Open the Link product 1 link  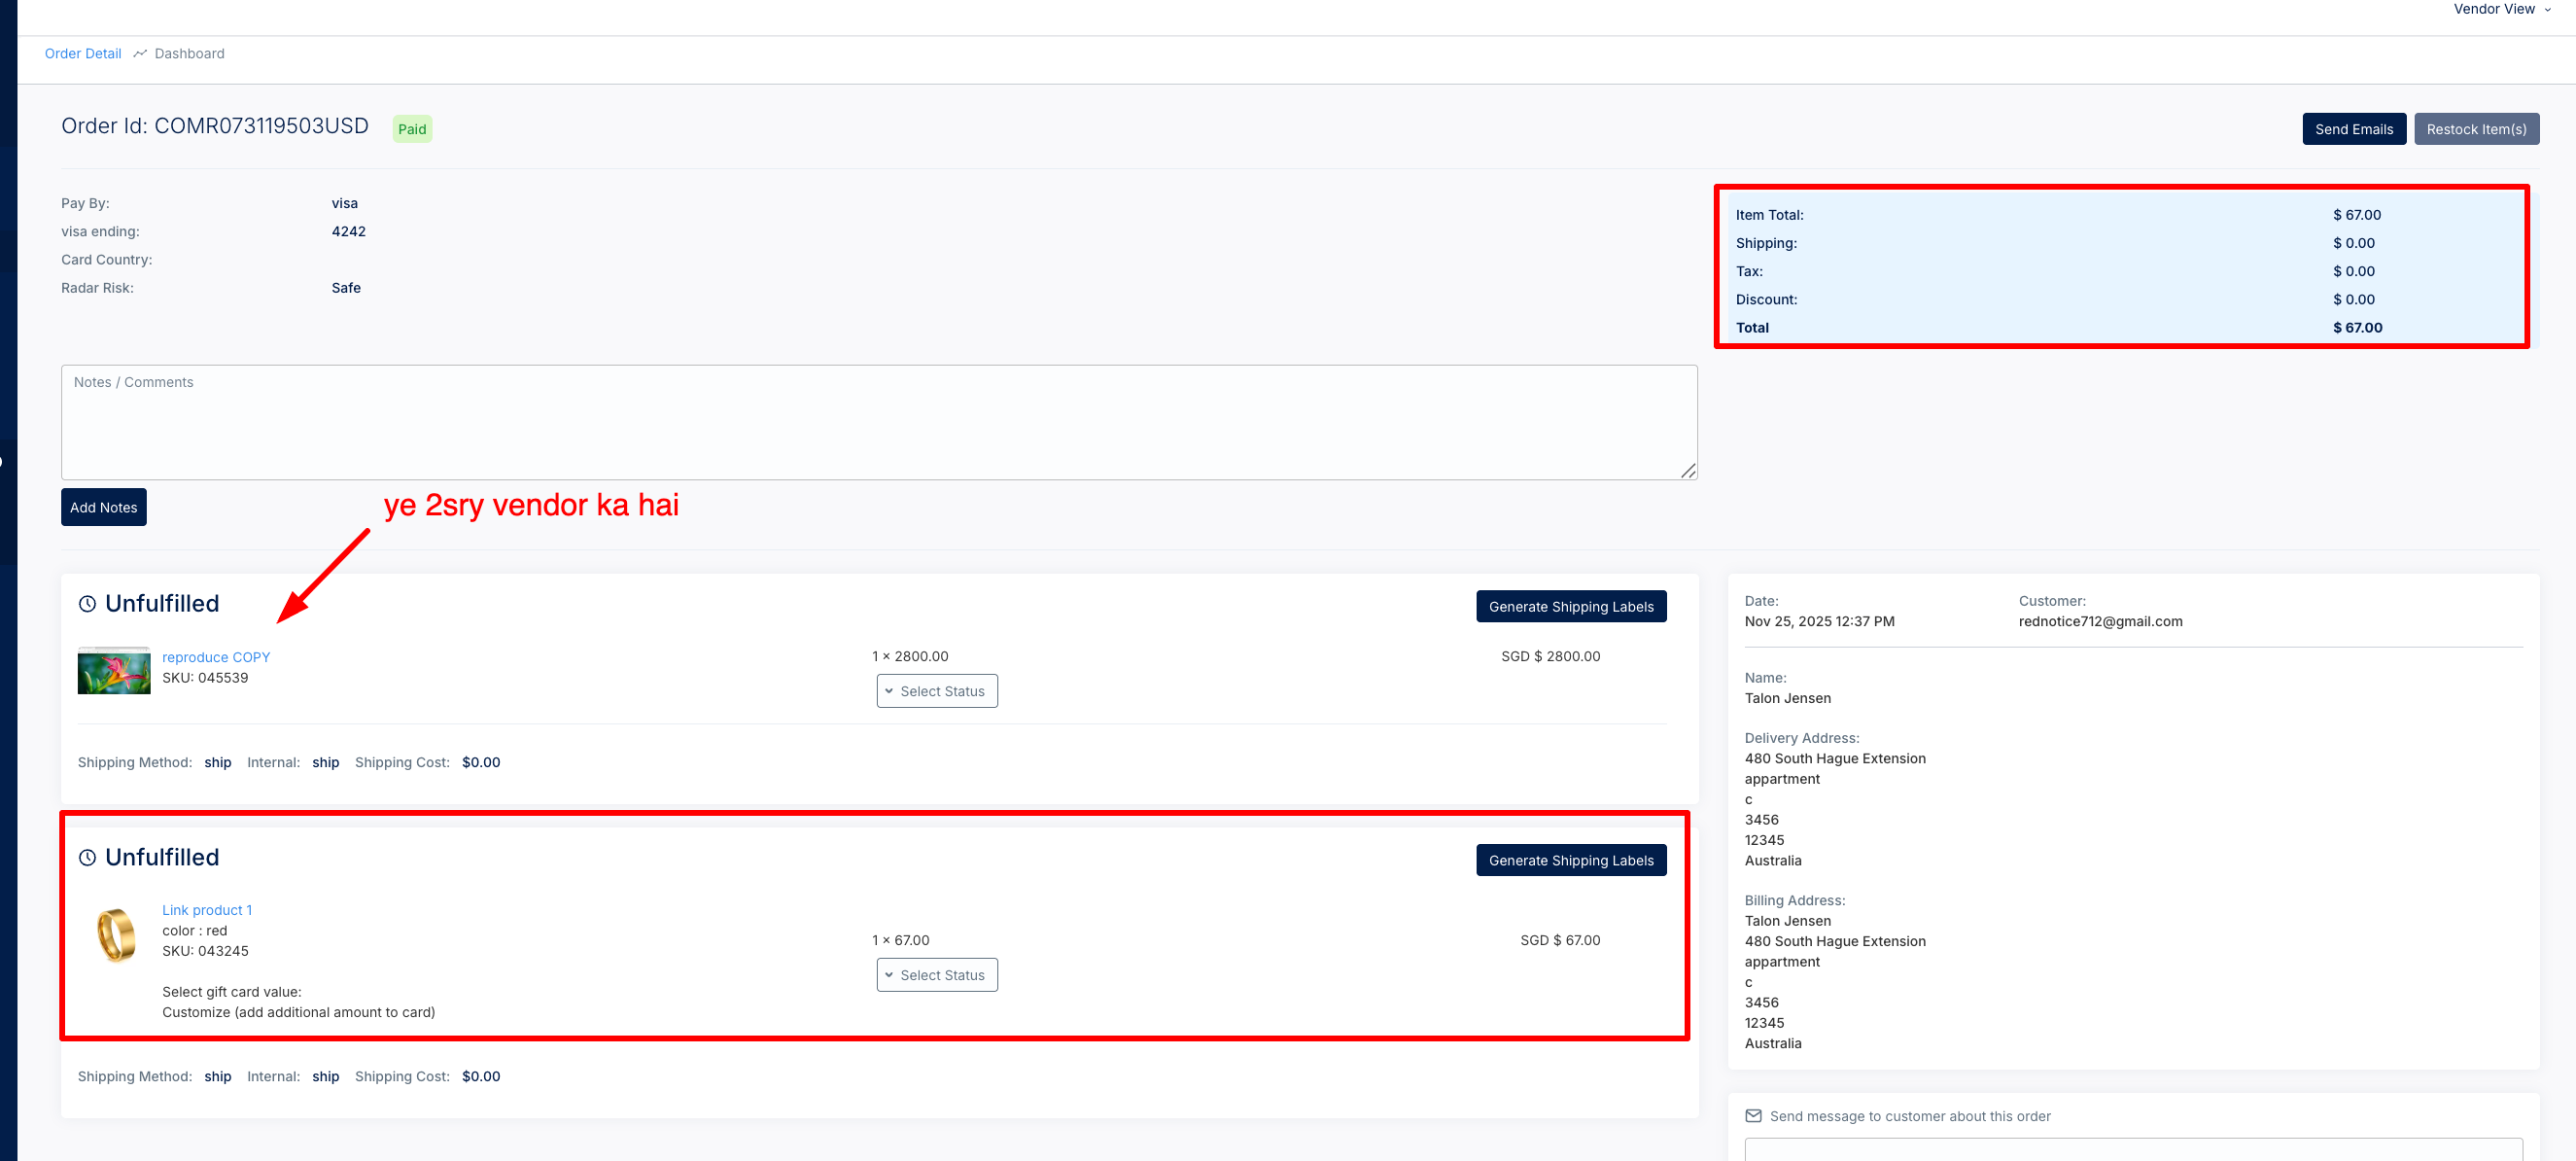(x=207, y=910)
